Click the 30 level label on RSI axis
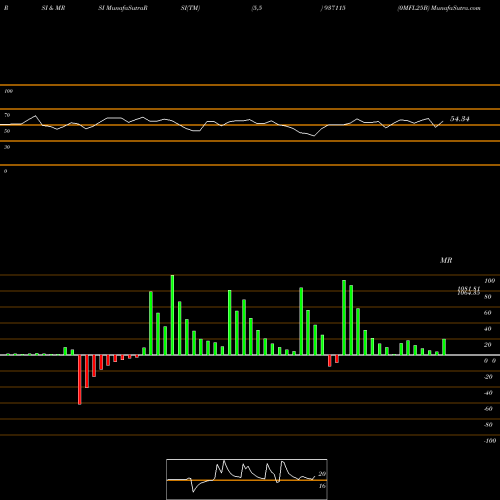 (x=7, y=147)
